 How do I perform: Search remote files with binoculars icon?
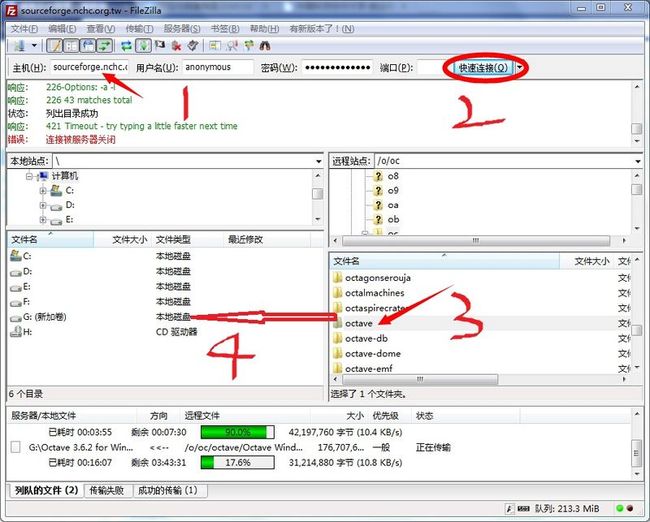click(x=265, y=46)
